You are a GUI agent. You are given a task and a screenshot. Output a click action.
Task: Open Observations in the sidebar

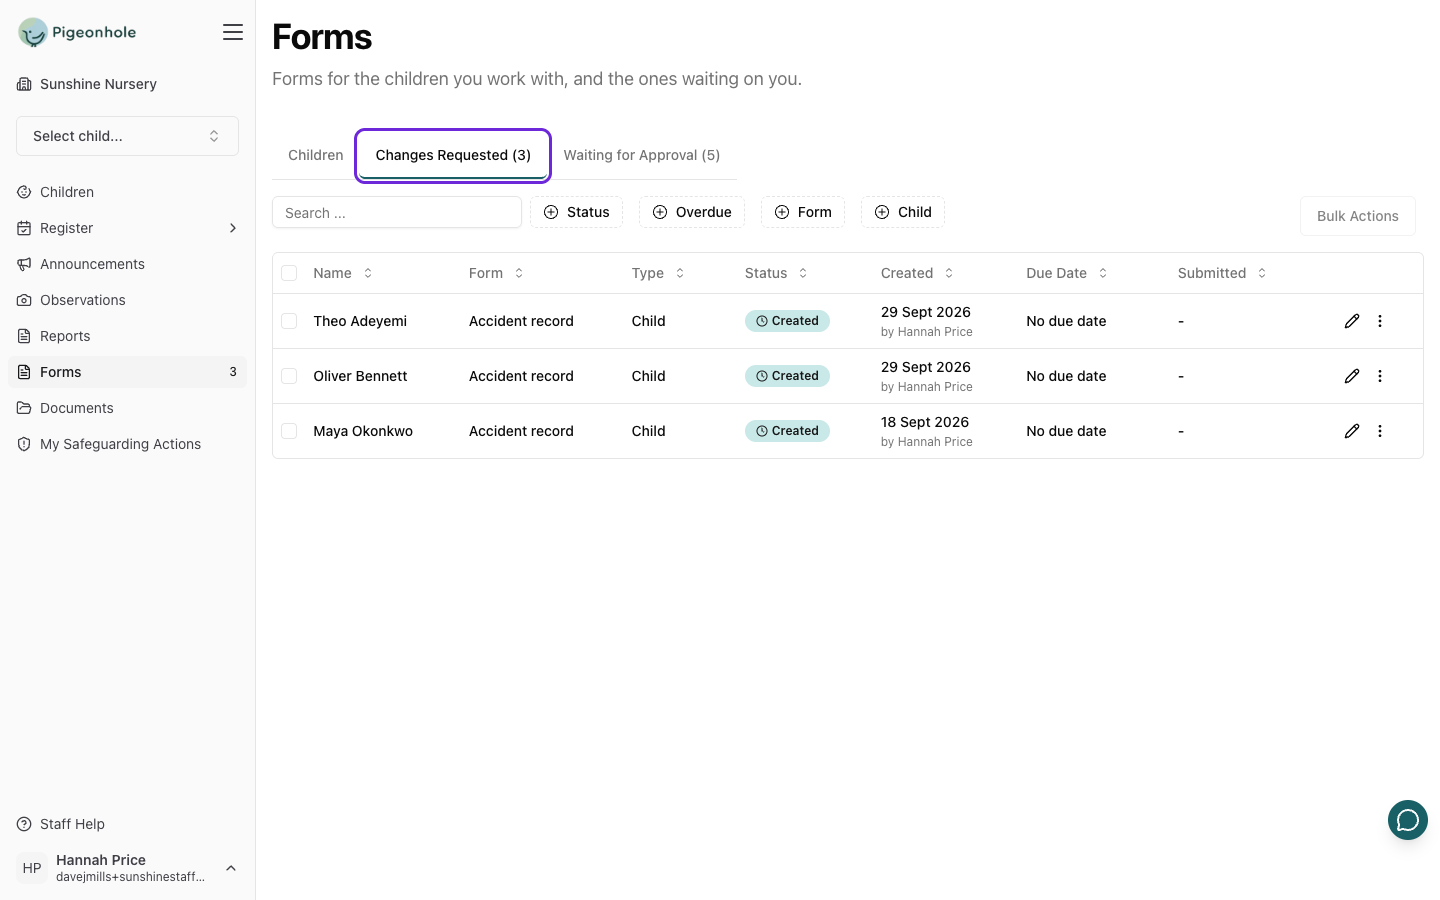tap(127, 300)
